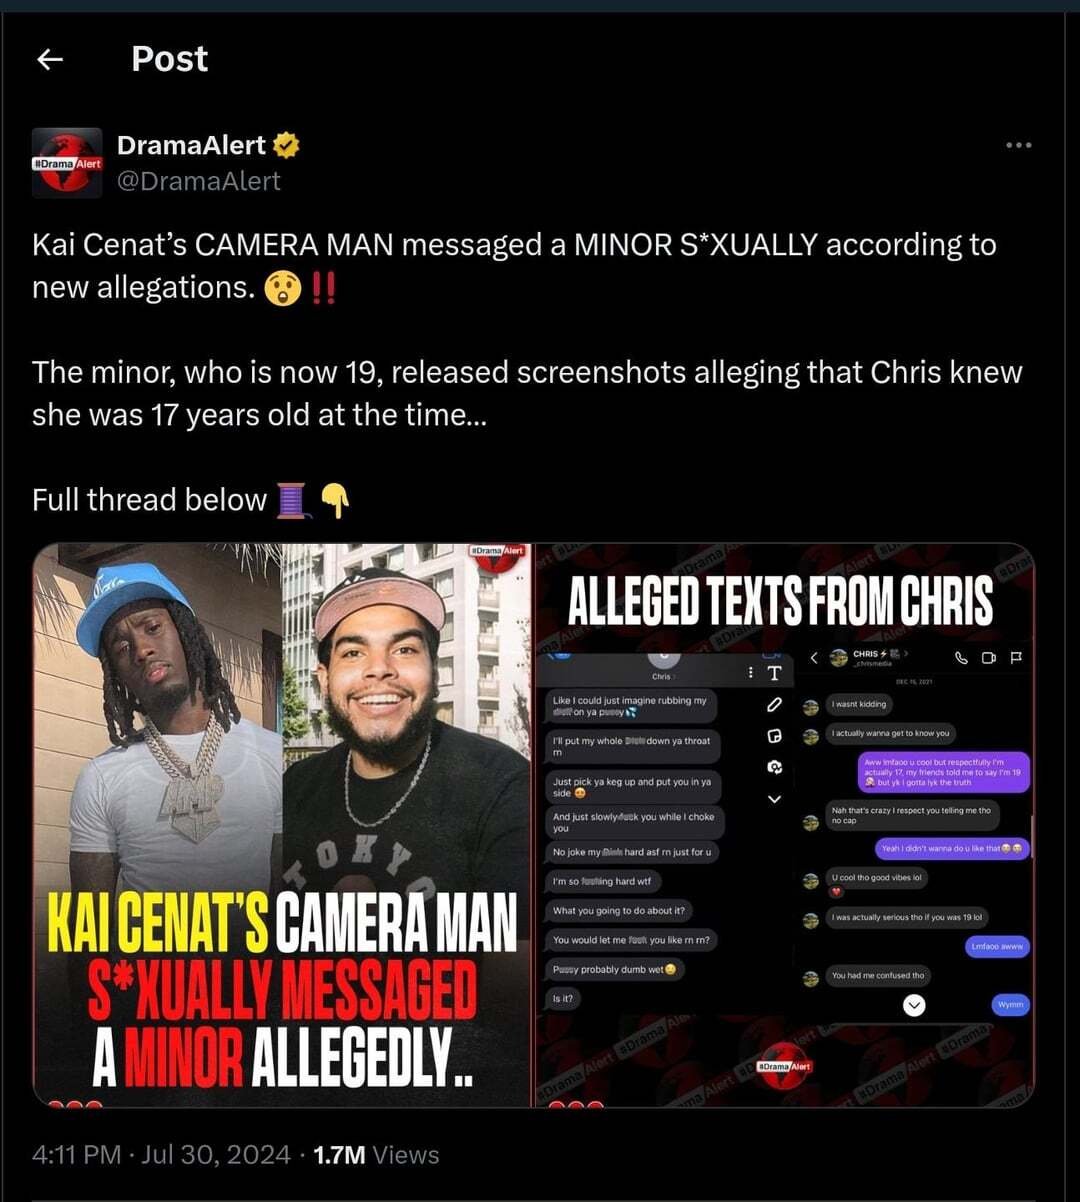The width and height of the screenshot is (1080, 1202).
Task: Click the 4:11 PM · Jul 30, 2024 timestamp
Action: point(162,1155)
